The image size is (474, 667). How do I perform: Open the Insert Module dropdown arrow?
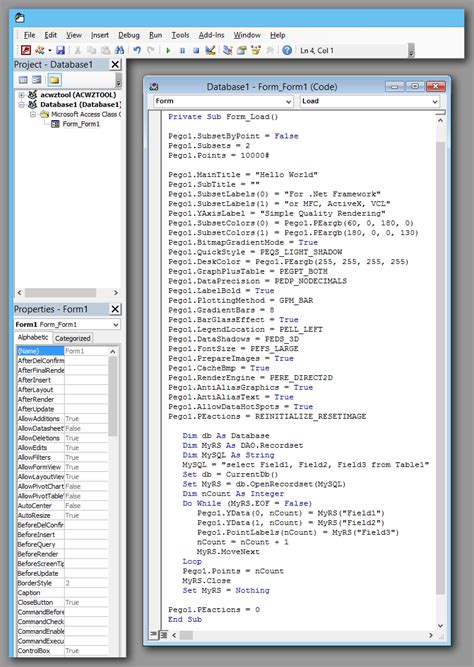click(50, 50)
